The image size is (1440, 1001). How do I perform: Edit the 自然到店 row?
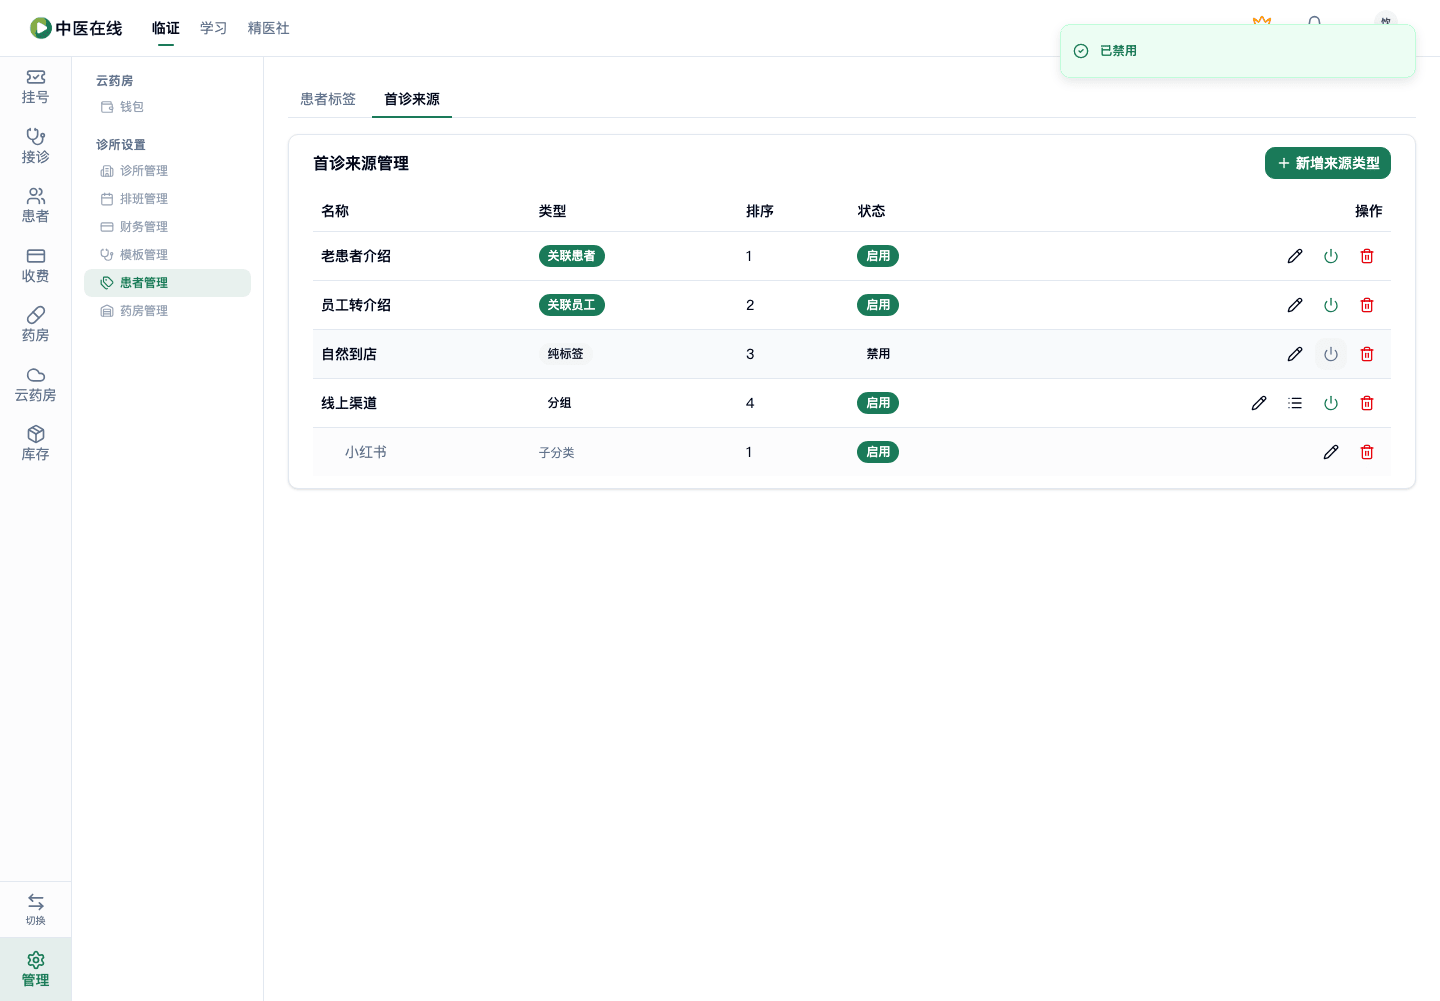(x=1295, y=354)
